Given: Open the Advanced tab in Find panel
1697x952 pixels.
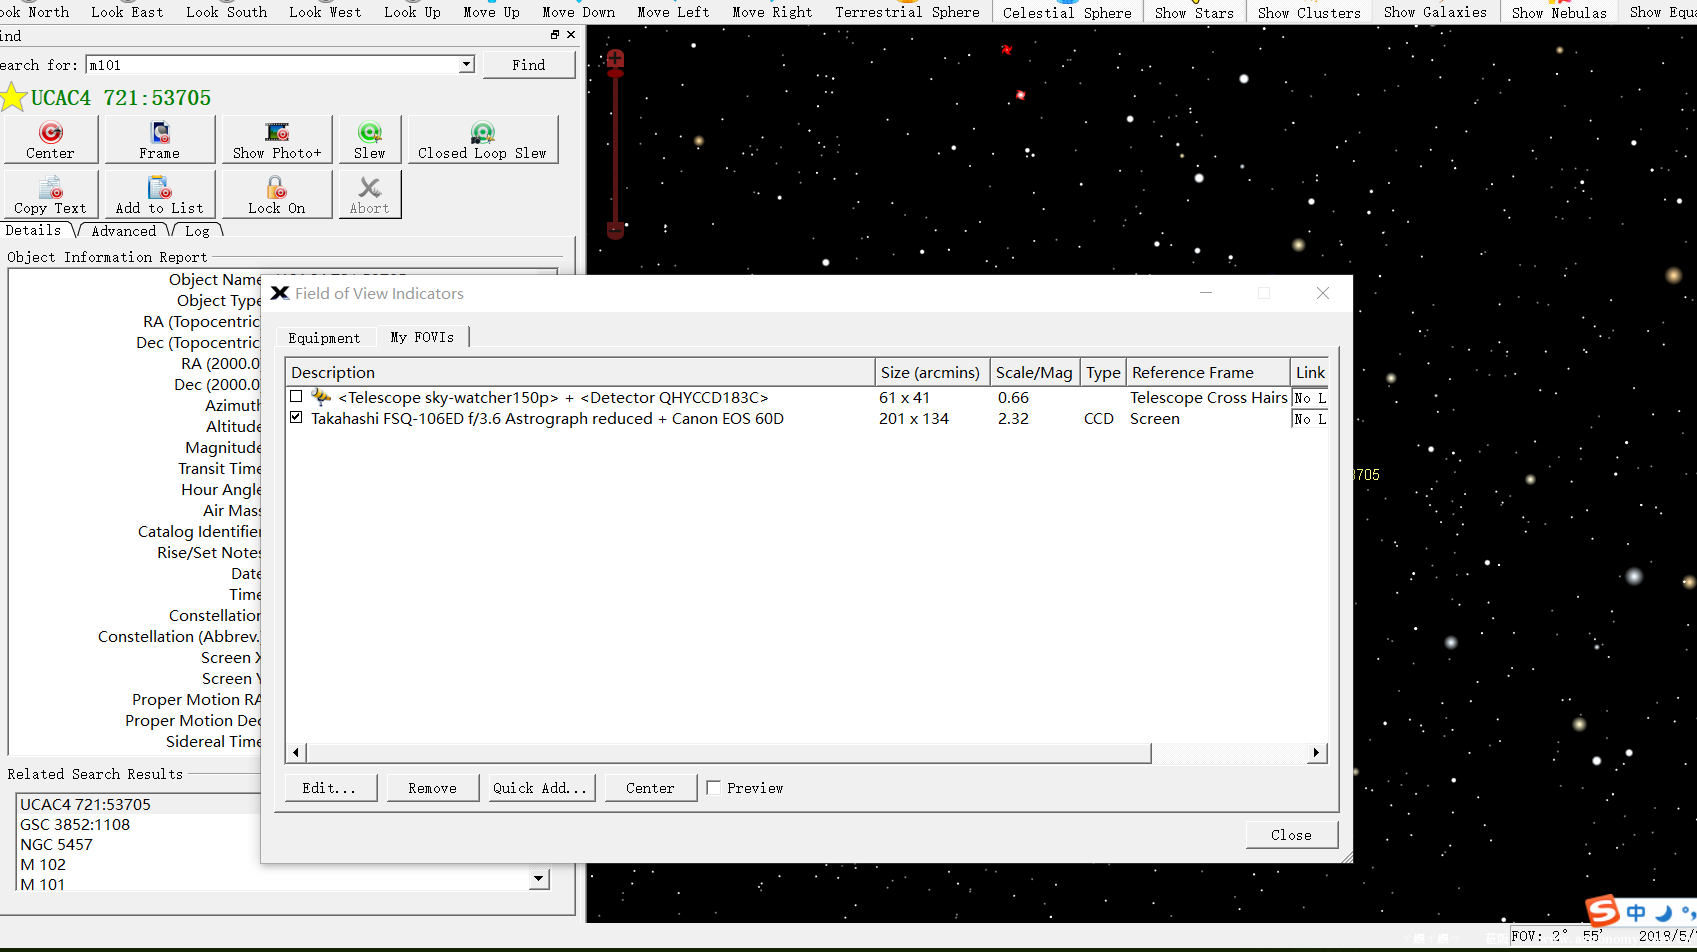Looking at the screenshot, I should coord(124,231).
